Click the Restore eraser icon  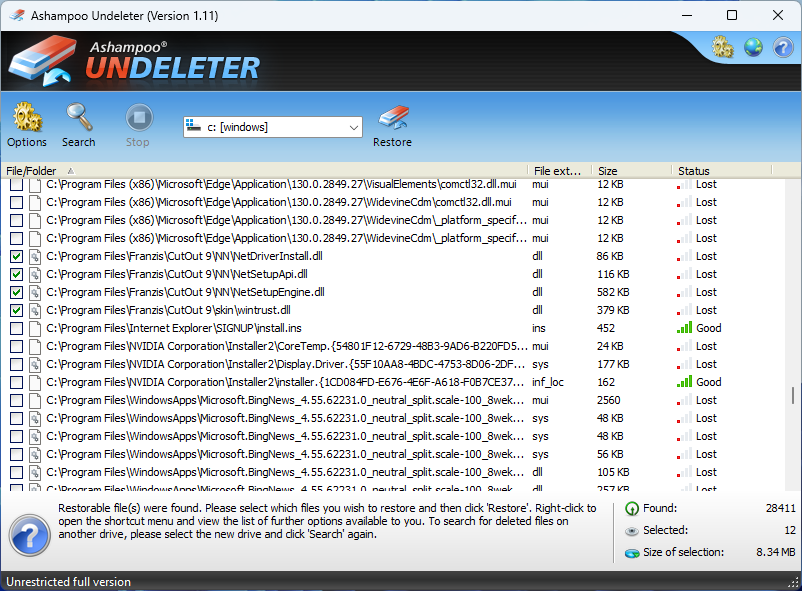pos(393,118)
